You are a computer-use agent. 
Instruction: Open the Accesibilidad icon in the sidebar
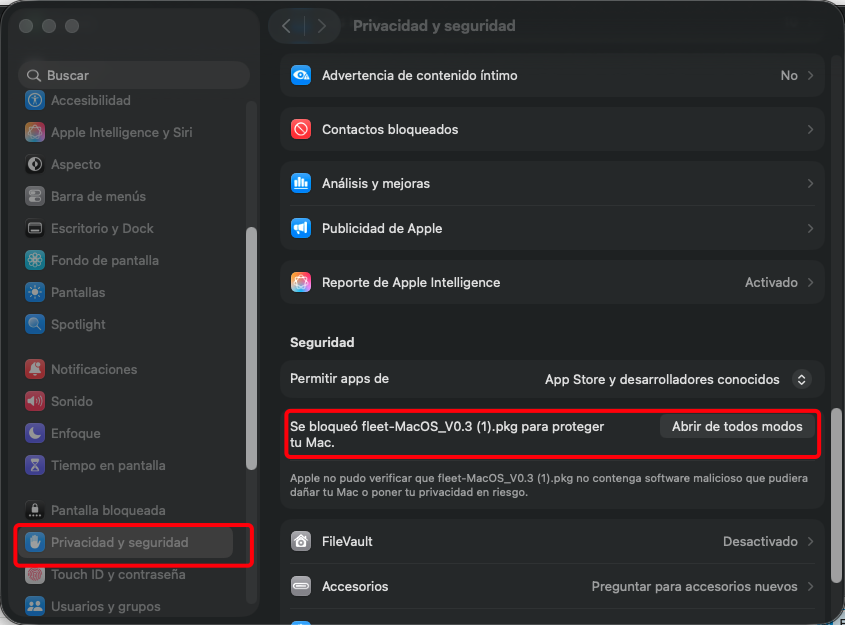click(35, 100)
